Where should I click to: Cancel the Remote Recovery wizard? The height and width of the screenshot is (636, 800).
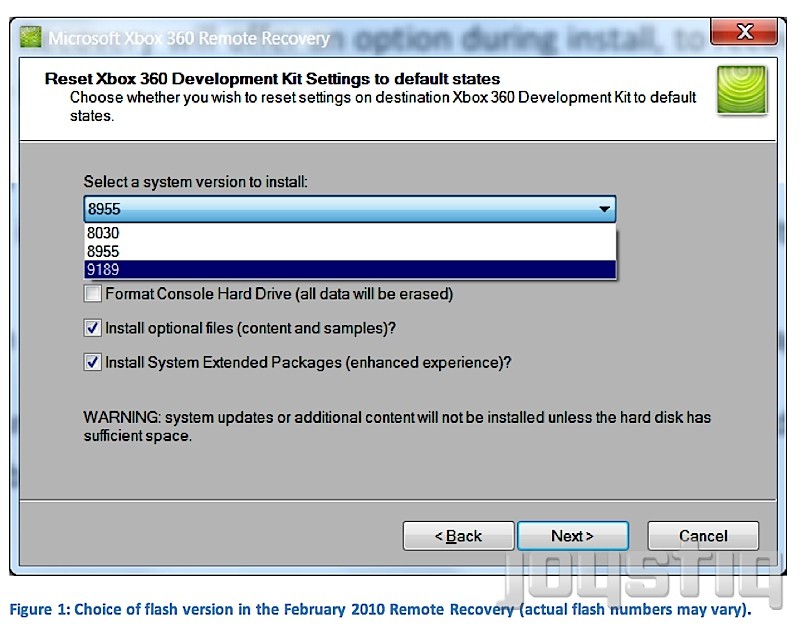(703, 536)
